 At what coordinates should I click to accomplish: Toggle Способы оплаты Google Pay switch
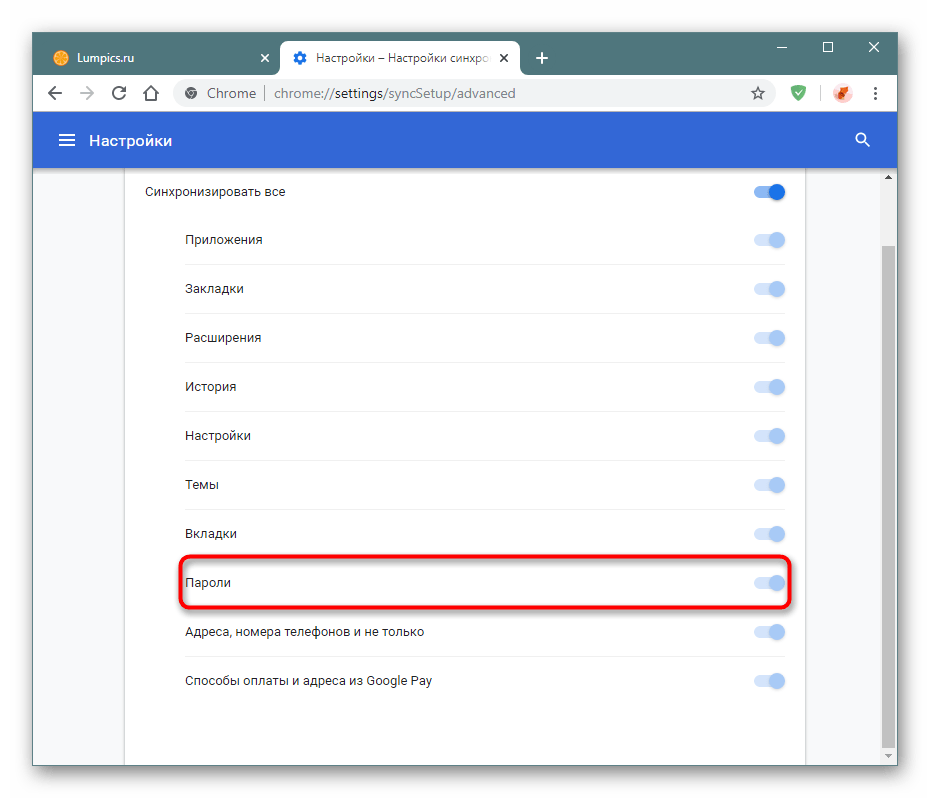[x=770, y=681]
